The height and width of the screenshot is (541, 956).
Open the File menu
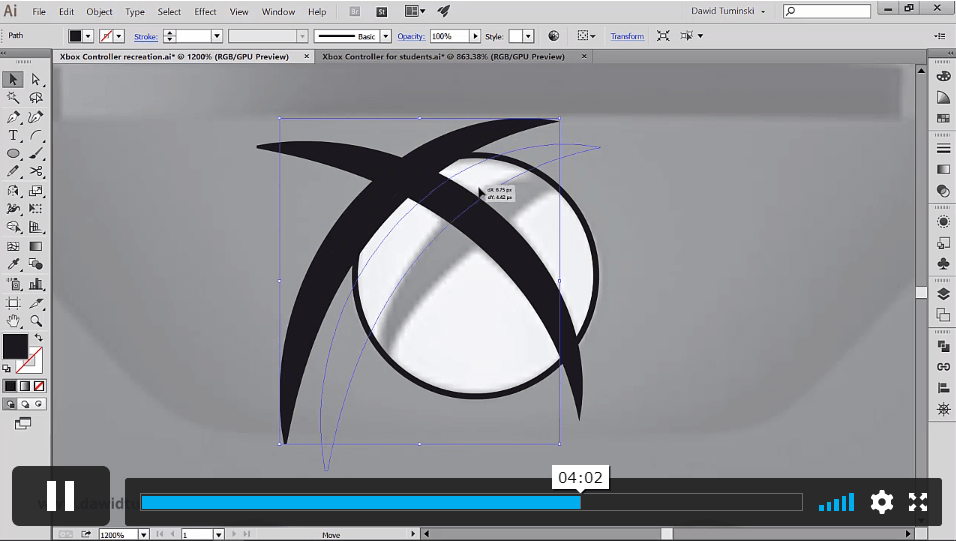pyautogui.click(x=39, y=12)
